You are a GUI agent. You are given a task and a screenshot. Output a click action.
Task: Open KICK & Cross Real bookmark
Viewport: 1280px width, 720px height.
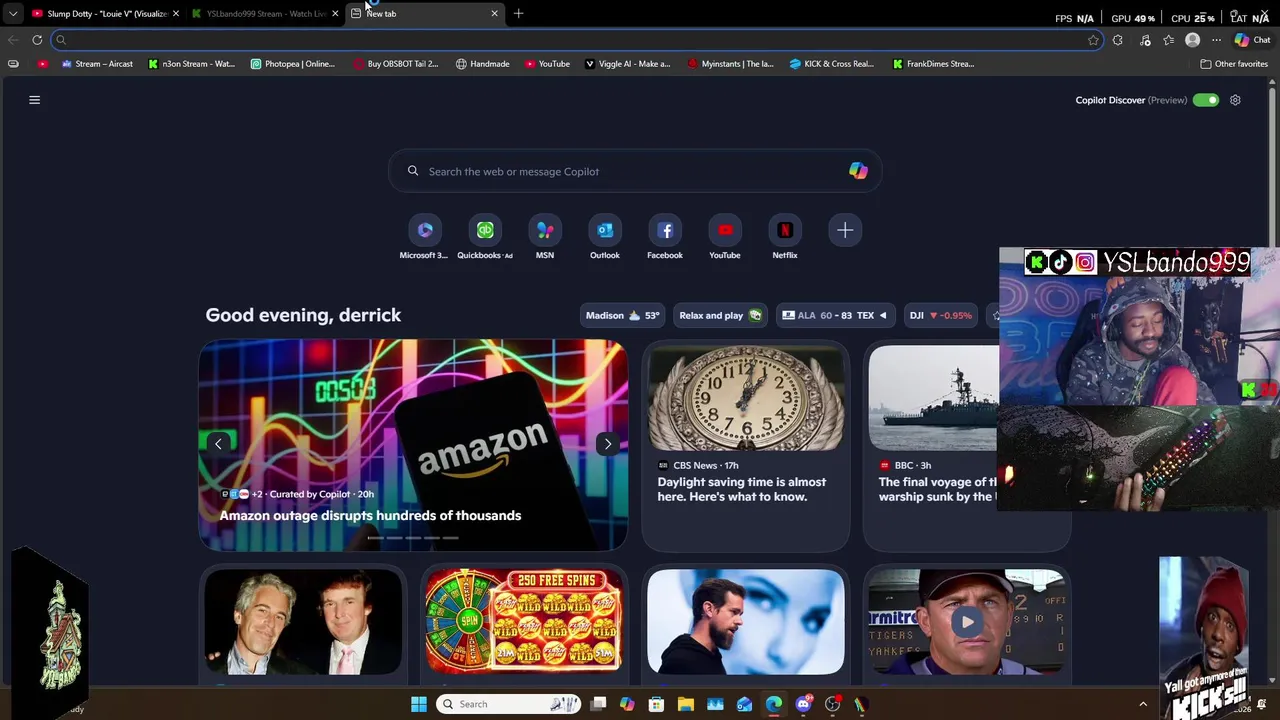pos(831,64)
